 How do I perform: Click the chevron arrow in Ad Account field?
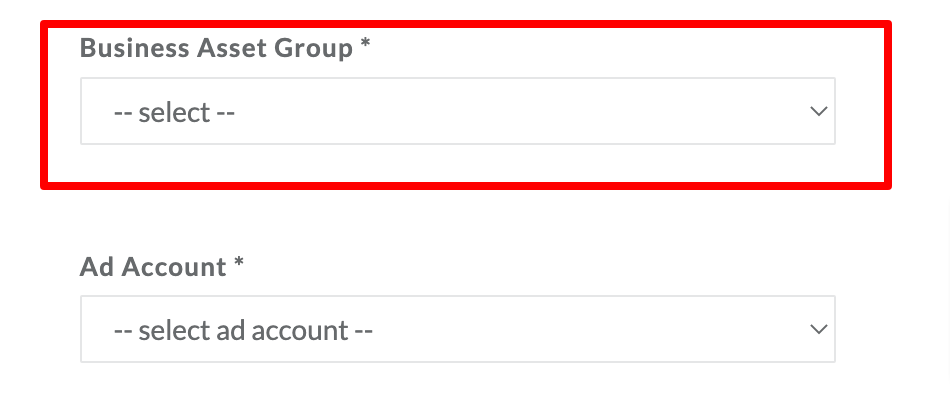pyautogui.click(x=819, y=329)
